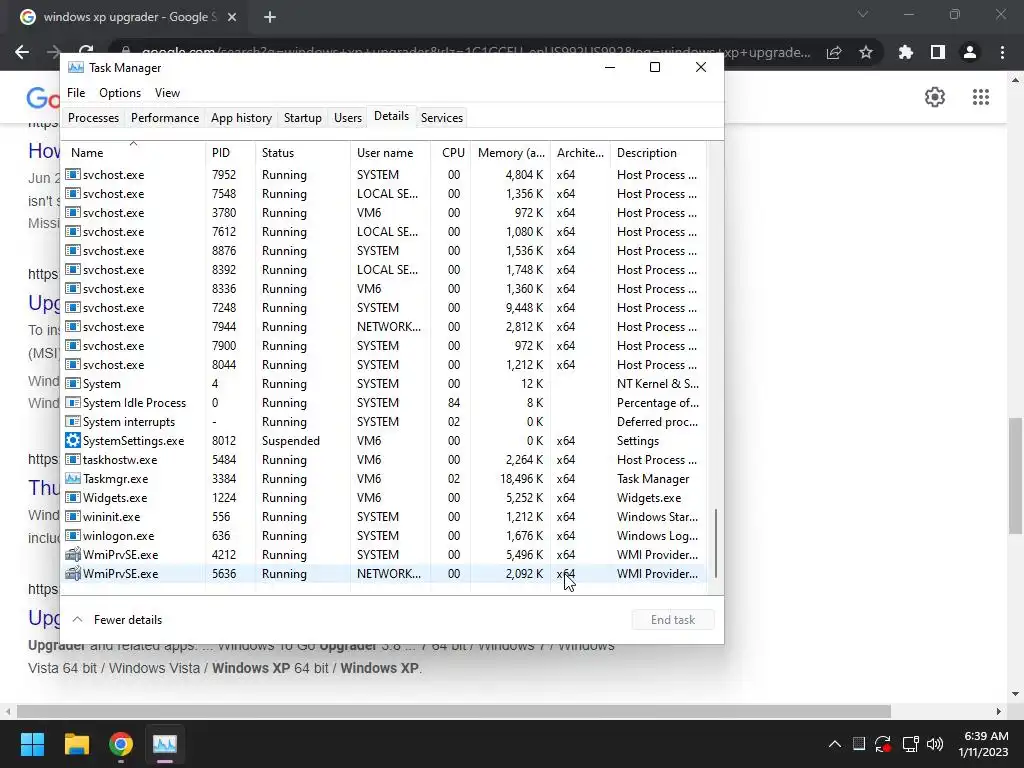Image resolution: width=1024 pixels, height=768 pixels.
Task: Sort by the Status column header
Action: pyautogui.click(x=302, y=152)
